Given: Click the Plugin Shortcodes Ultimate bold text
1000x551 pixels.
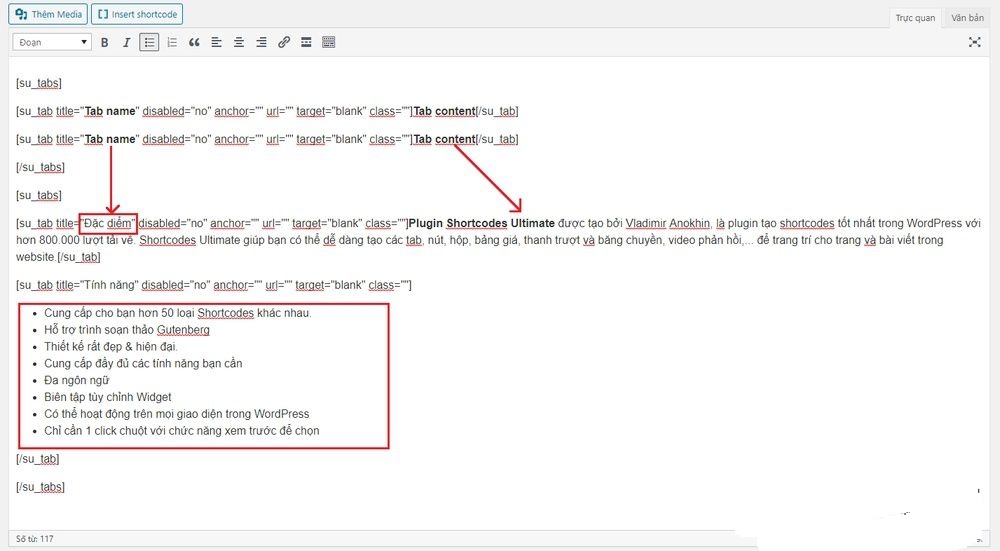Looking at the screenshot, I should click(x=482, y=223).
